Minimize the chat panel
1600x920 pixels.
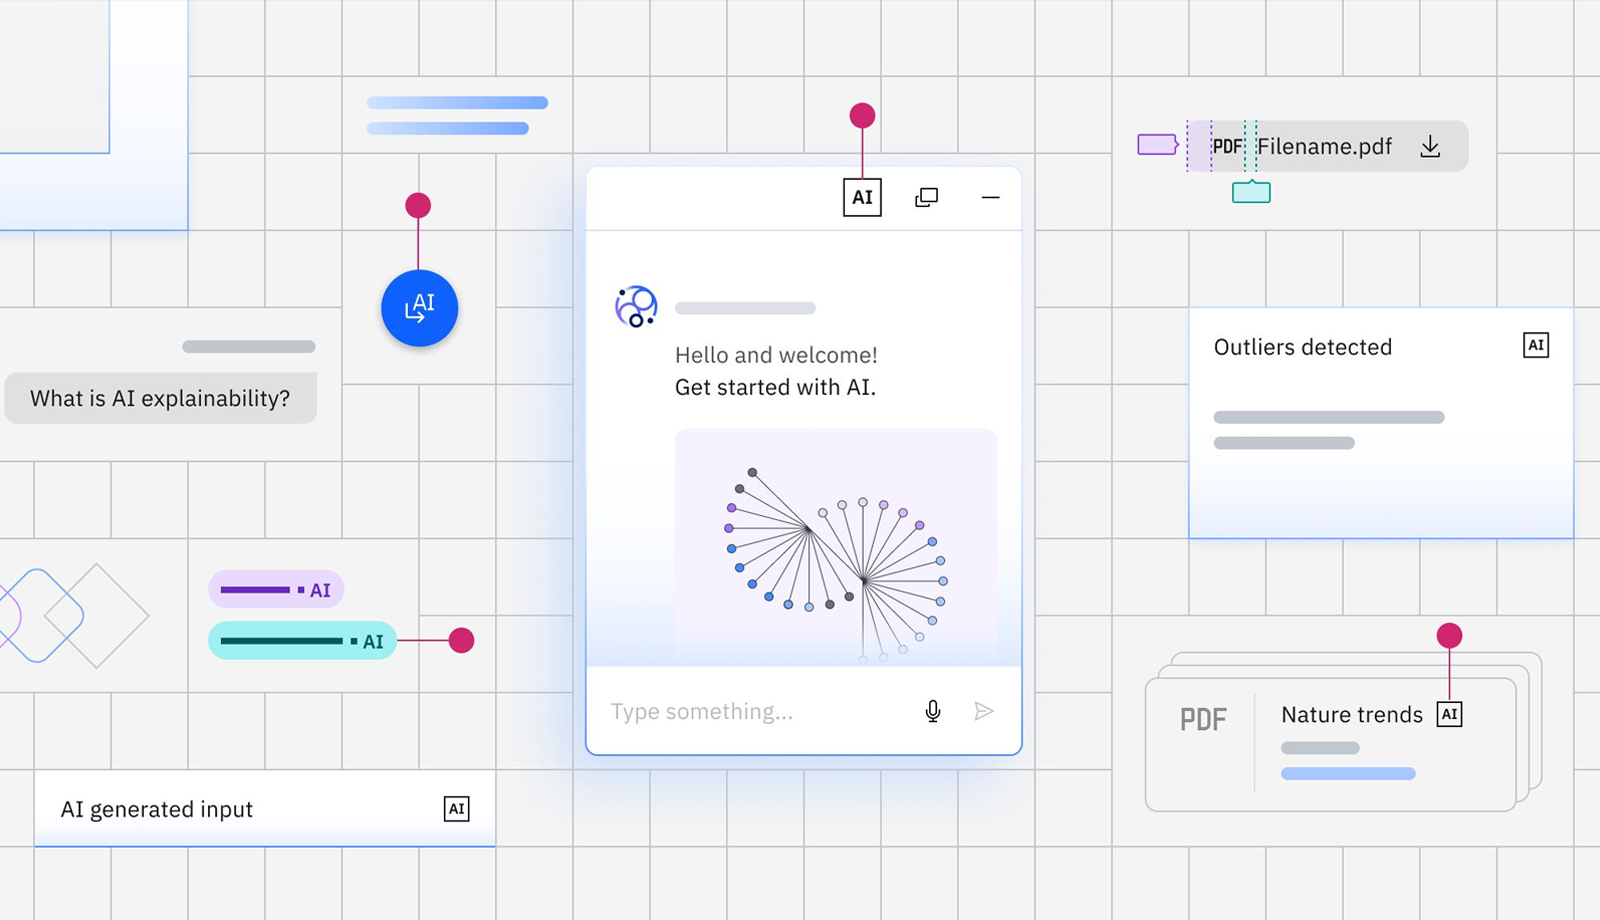coord(990,198)
